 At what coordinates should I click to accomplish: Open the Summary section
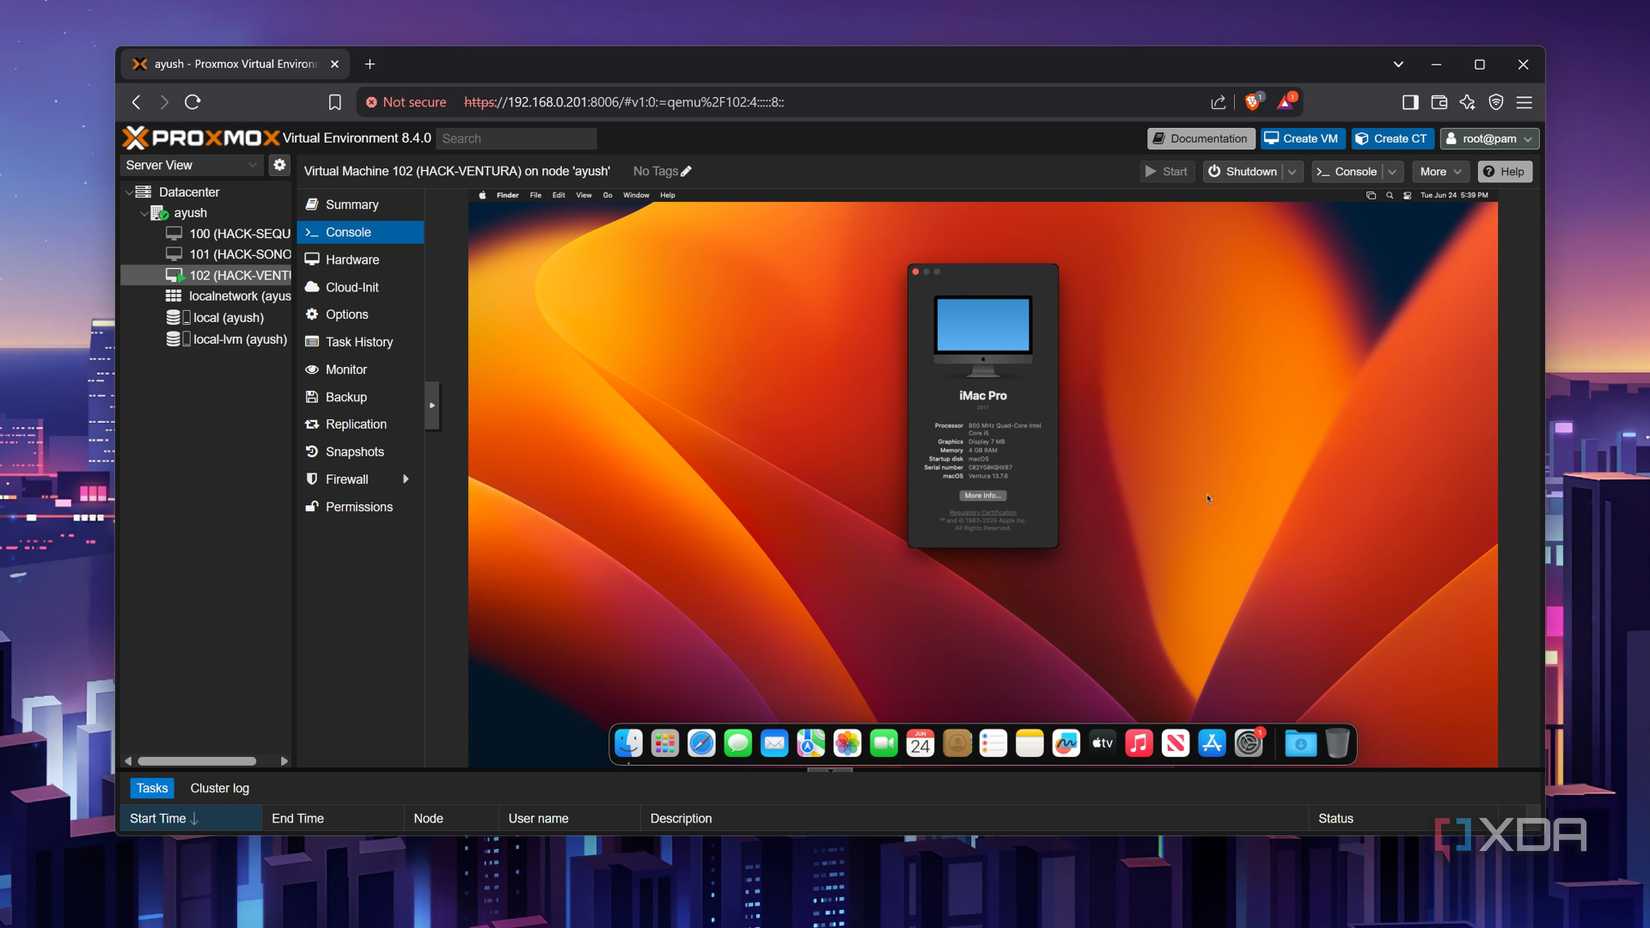tap(360, 204)
